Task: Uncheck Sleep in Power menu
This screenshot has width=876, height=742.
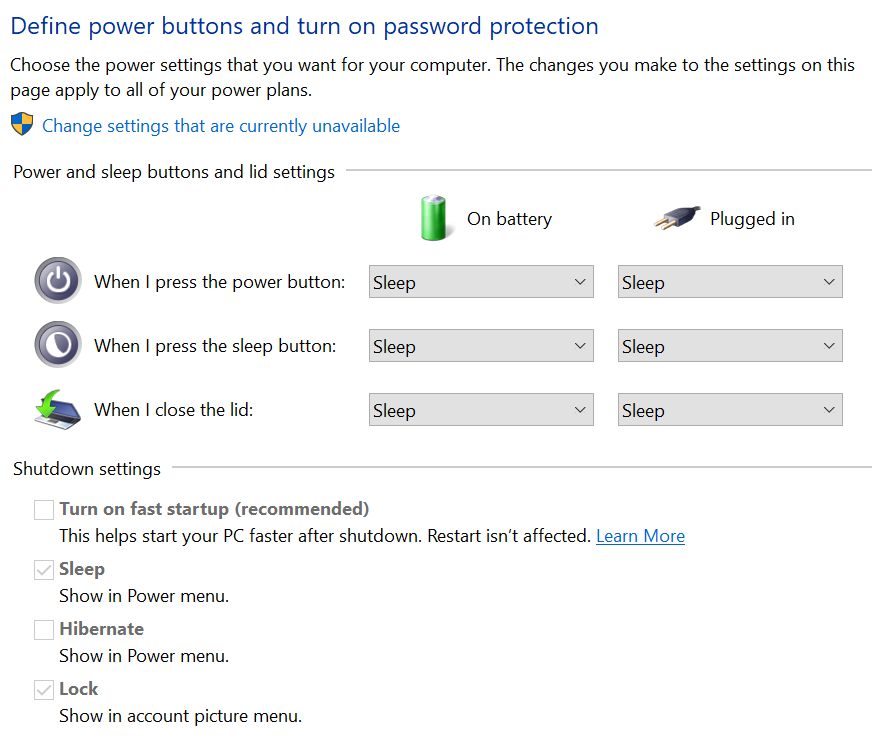Action: [x=44, y=570]
